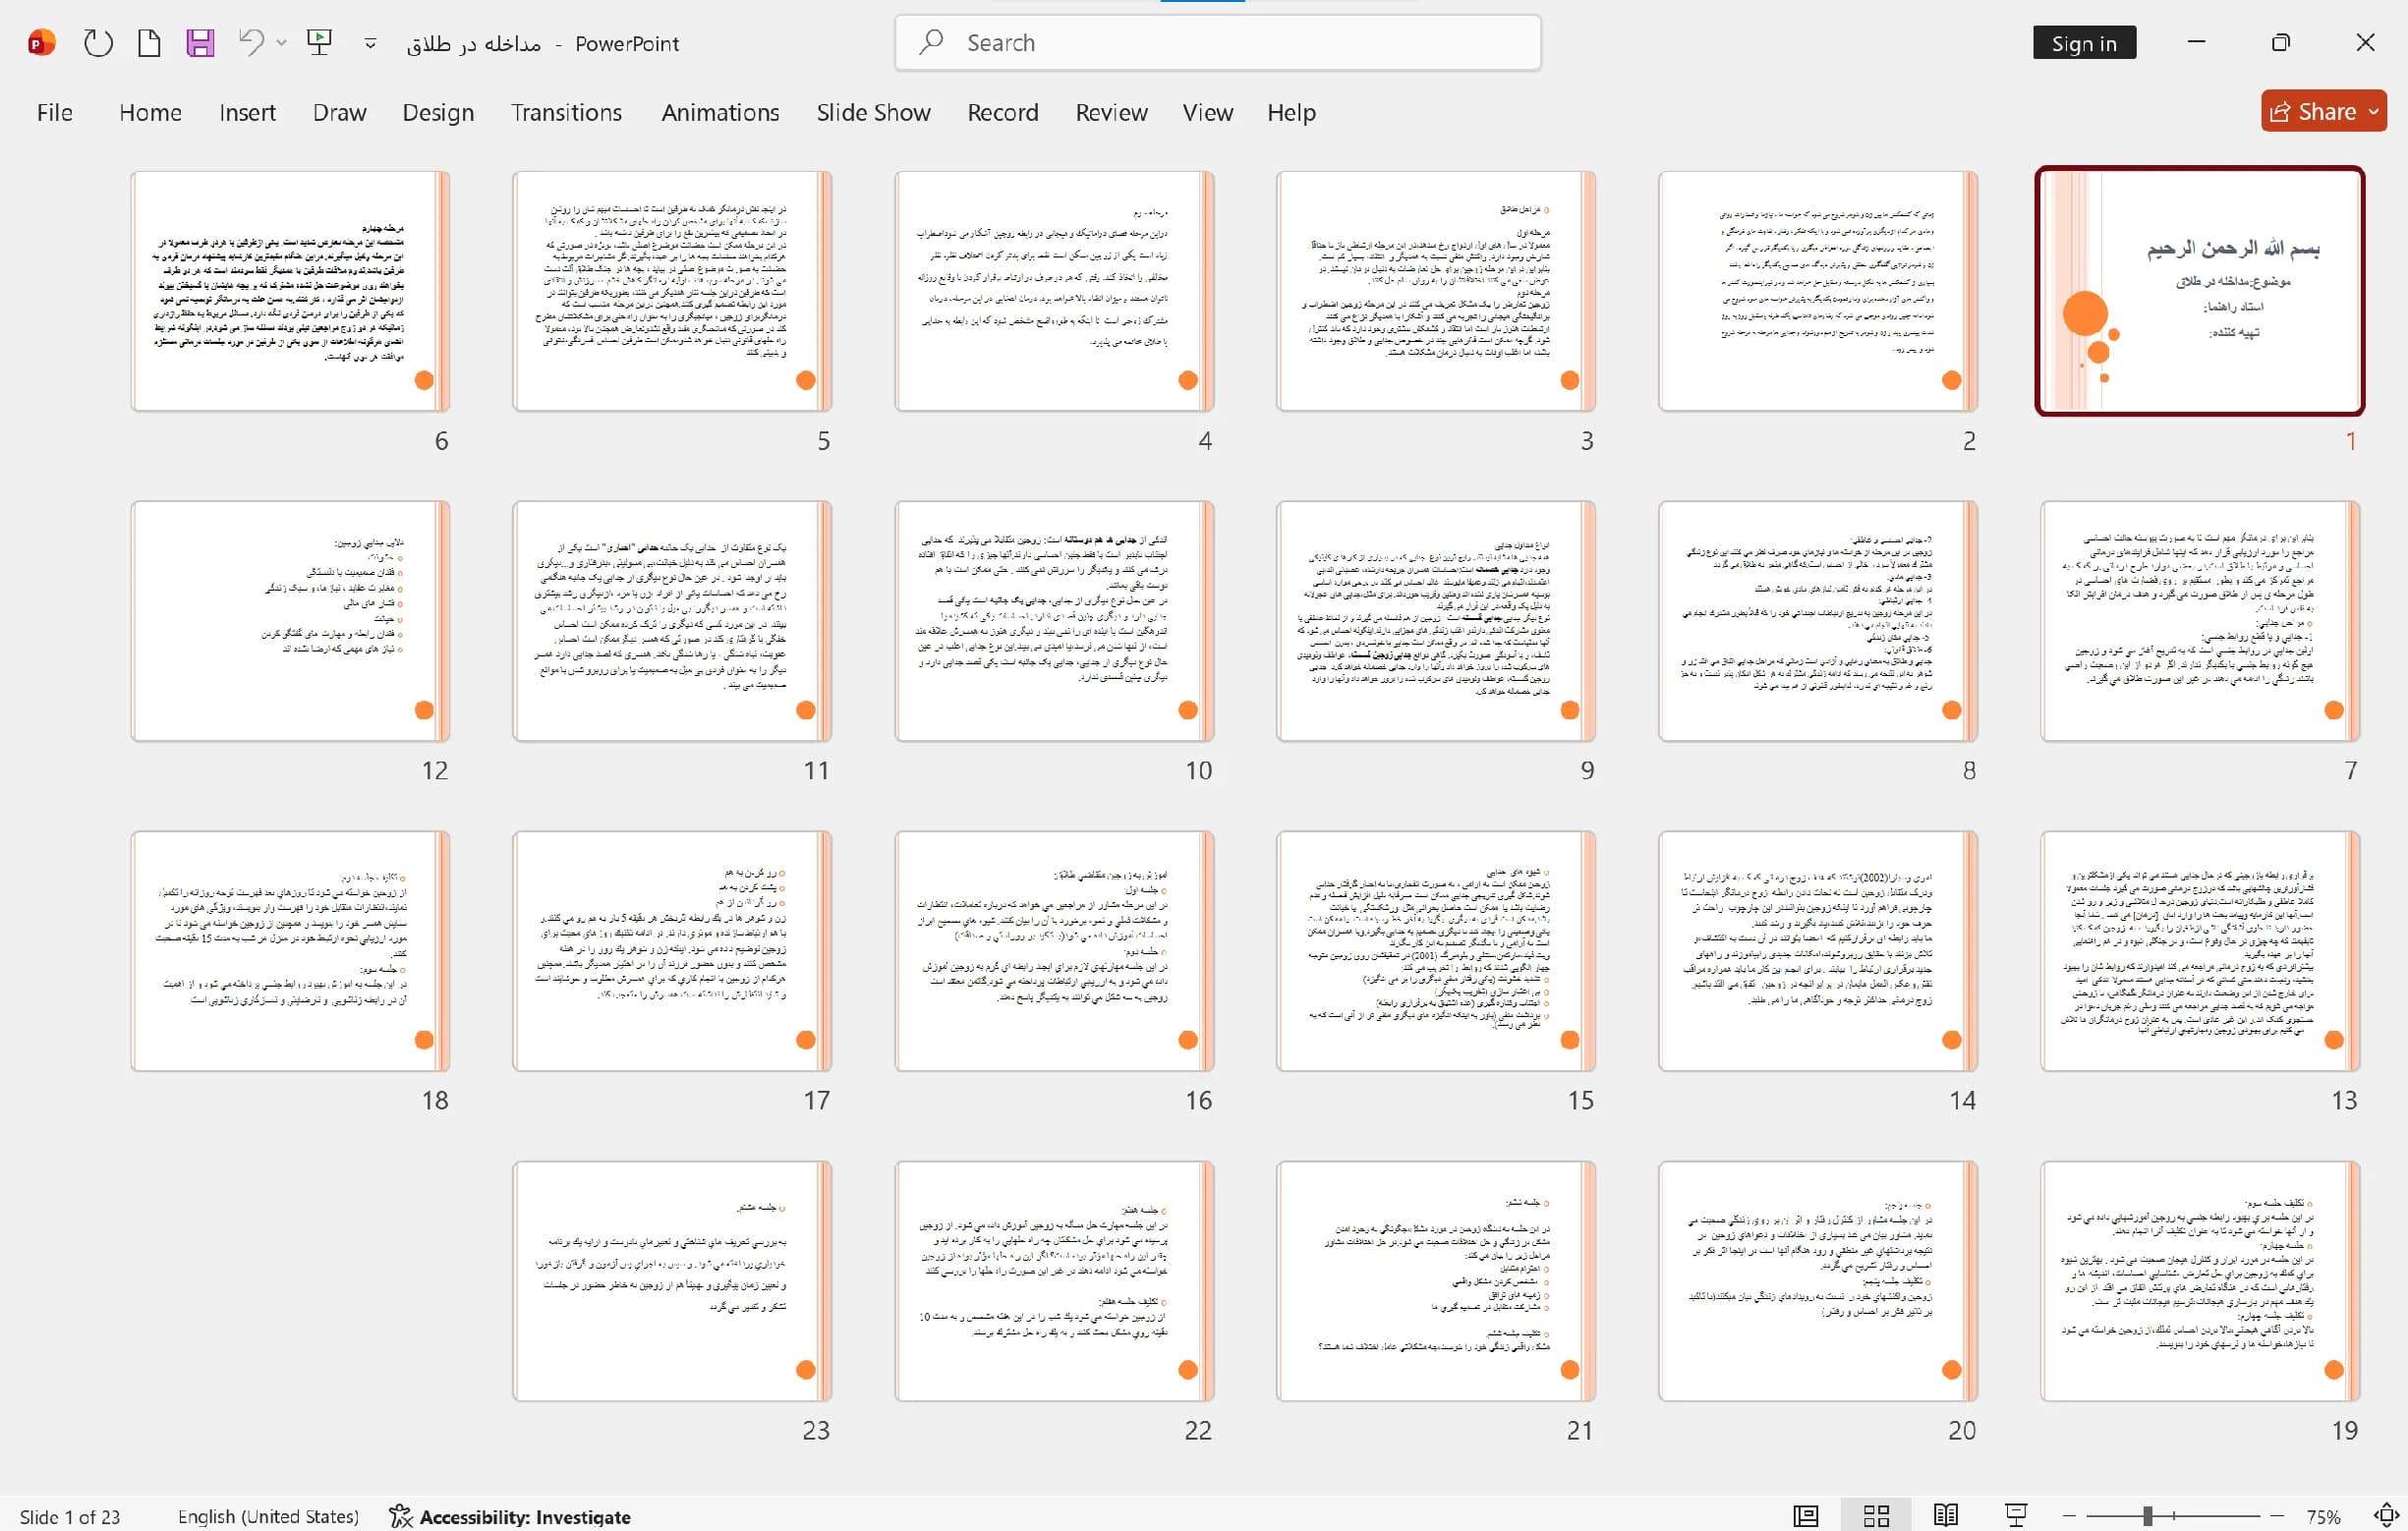Viewport: 2408px width, 1531px height.
Task: Undo the last action
Action: click(x=250, y=42)
